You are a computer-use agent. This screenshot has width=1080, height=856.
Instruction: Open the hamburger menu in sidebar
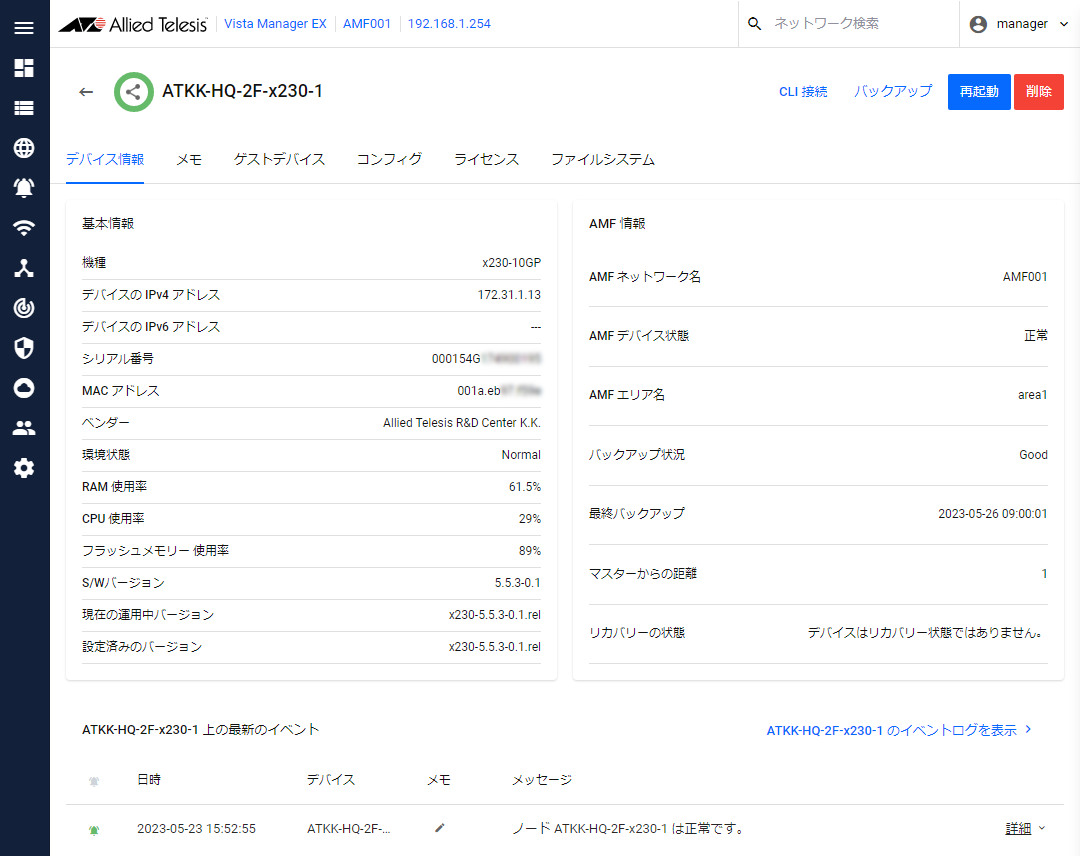tap(24, 27)
